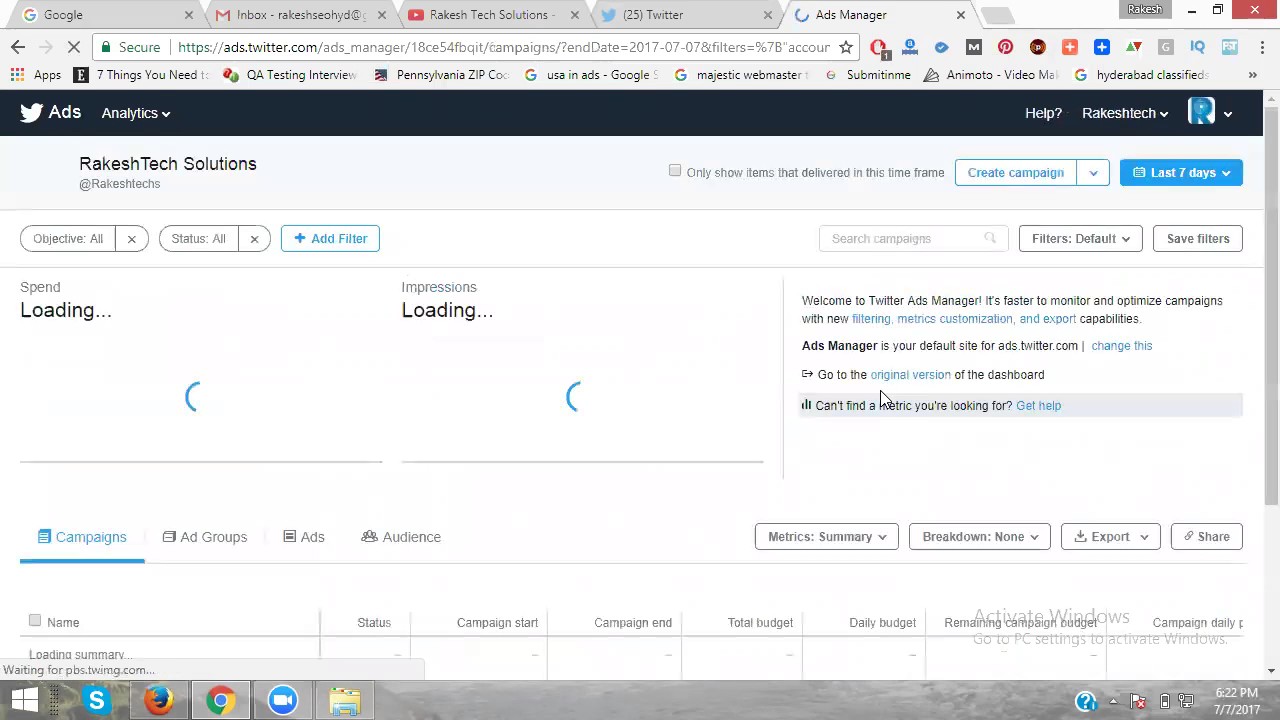Open the Metrics: Summary dropdown
The height and width of the screenshot is (720, 1280).
point(827,537)
